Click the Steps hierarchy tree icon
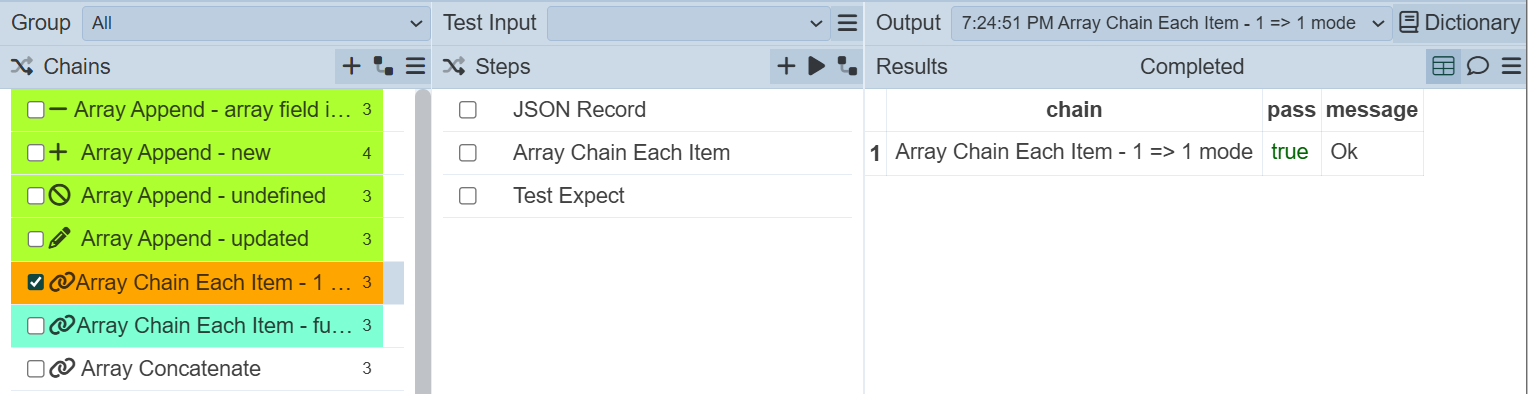Viewport: 1528px width, 394px height. [x=848, y=67]
